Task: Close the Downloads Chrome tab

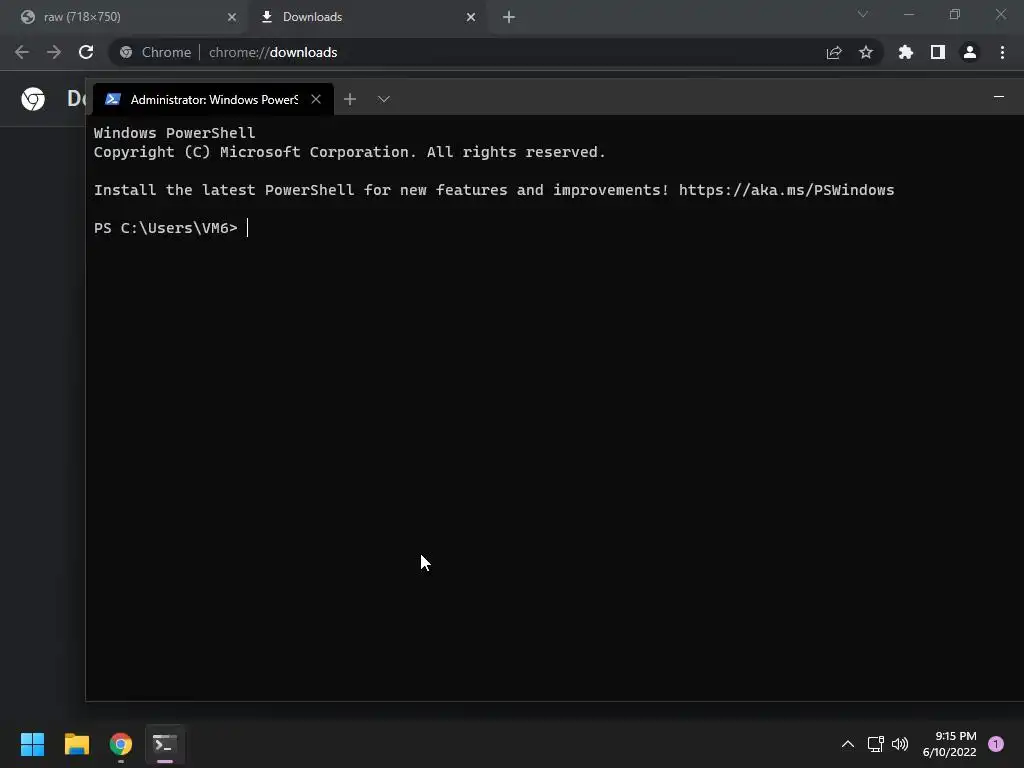Action: pos(471,17)
